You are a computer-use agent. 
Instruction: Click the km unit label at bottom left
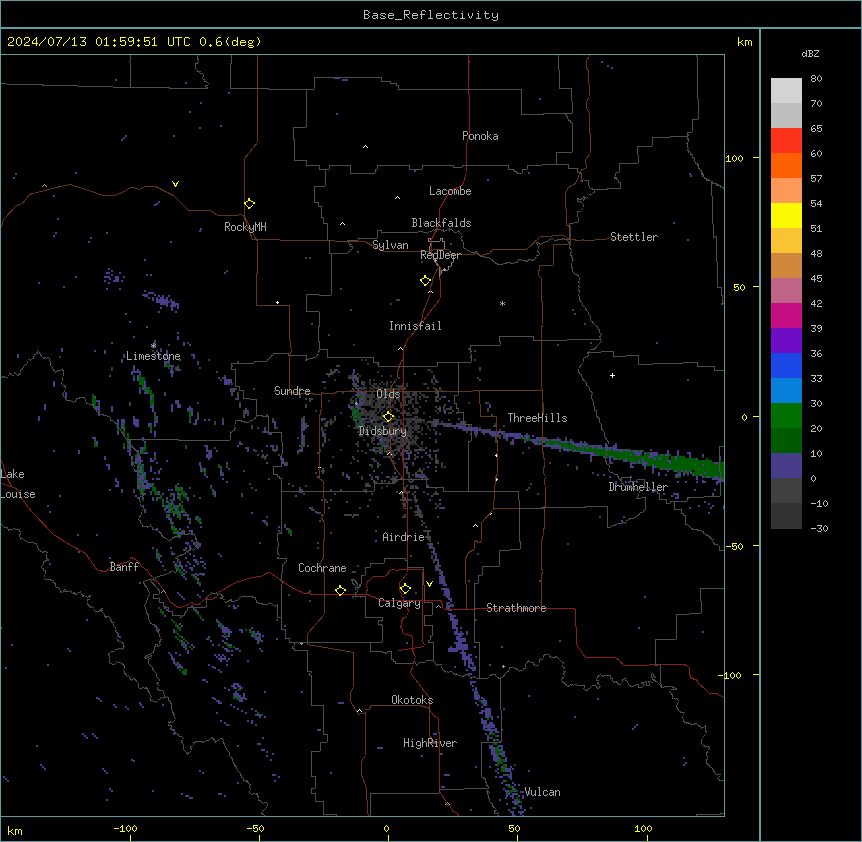(x=14, y=830)
